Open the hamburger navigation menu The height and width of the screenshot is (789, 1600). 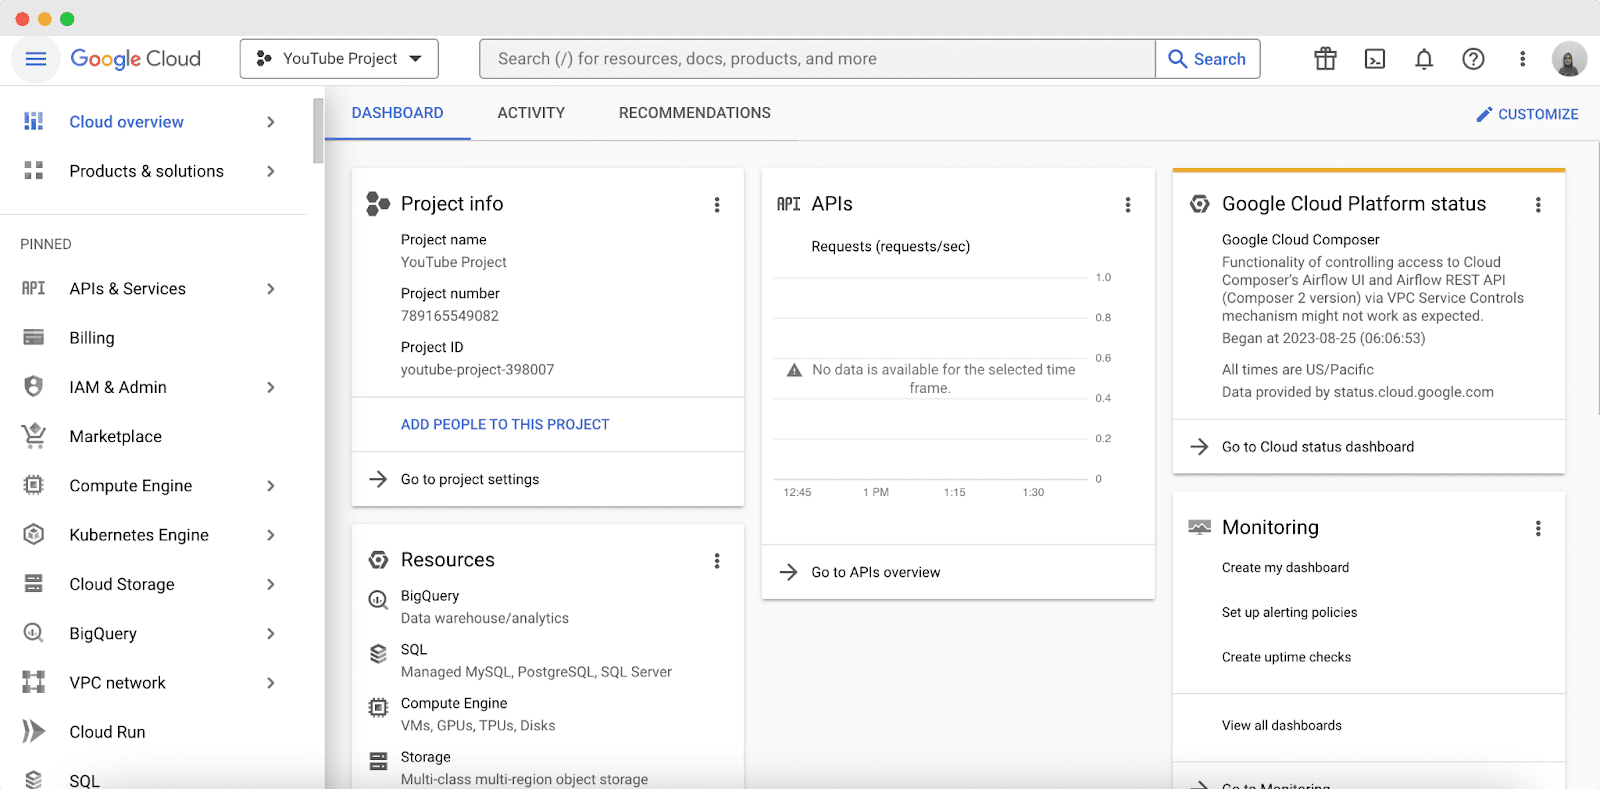36,59
